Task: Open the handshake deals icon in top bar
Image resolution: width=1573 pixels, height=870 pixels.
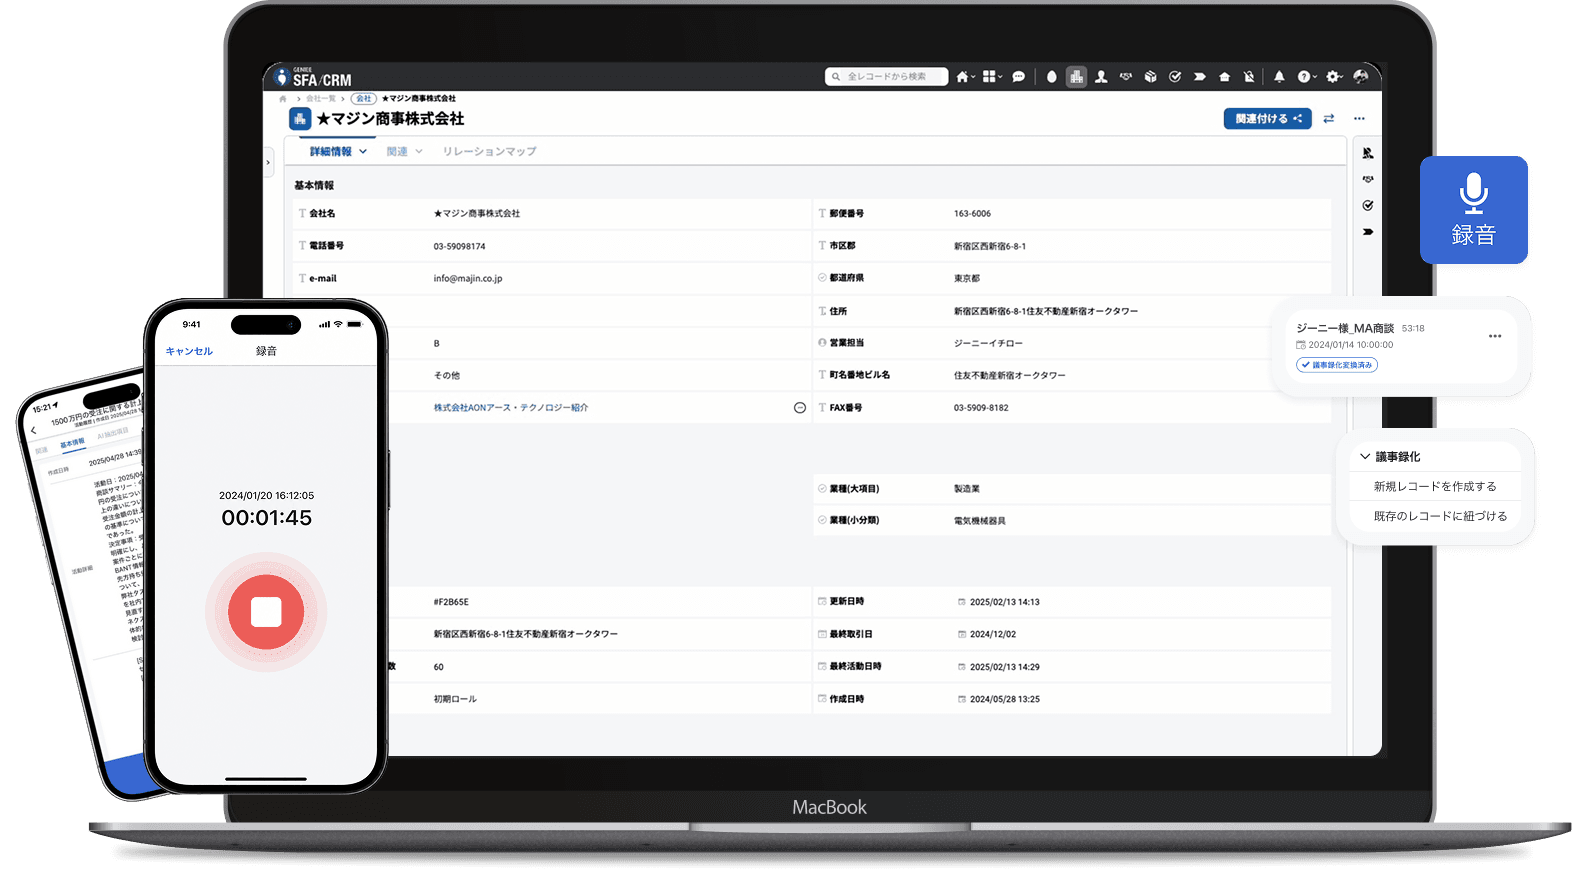Action: click(x=1126, y=77)
